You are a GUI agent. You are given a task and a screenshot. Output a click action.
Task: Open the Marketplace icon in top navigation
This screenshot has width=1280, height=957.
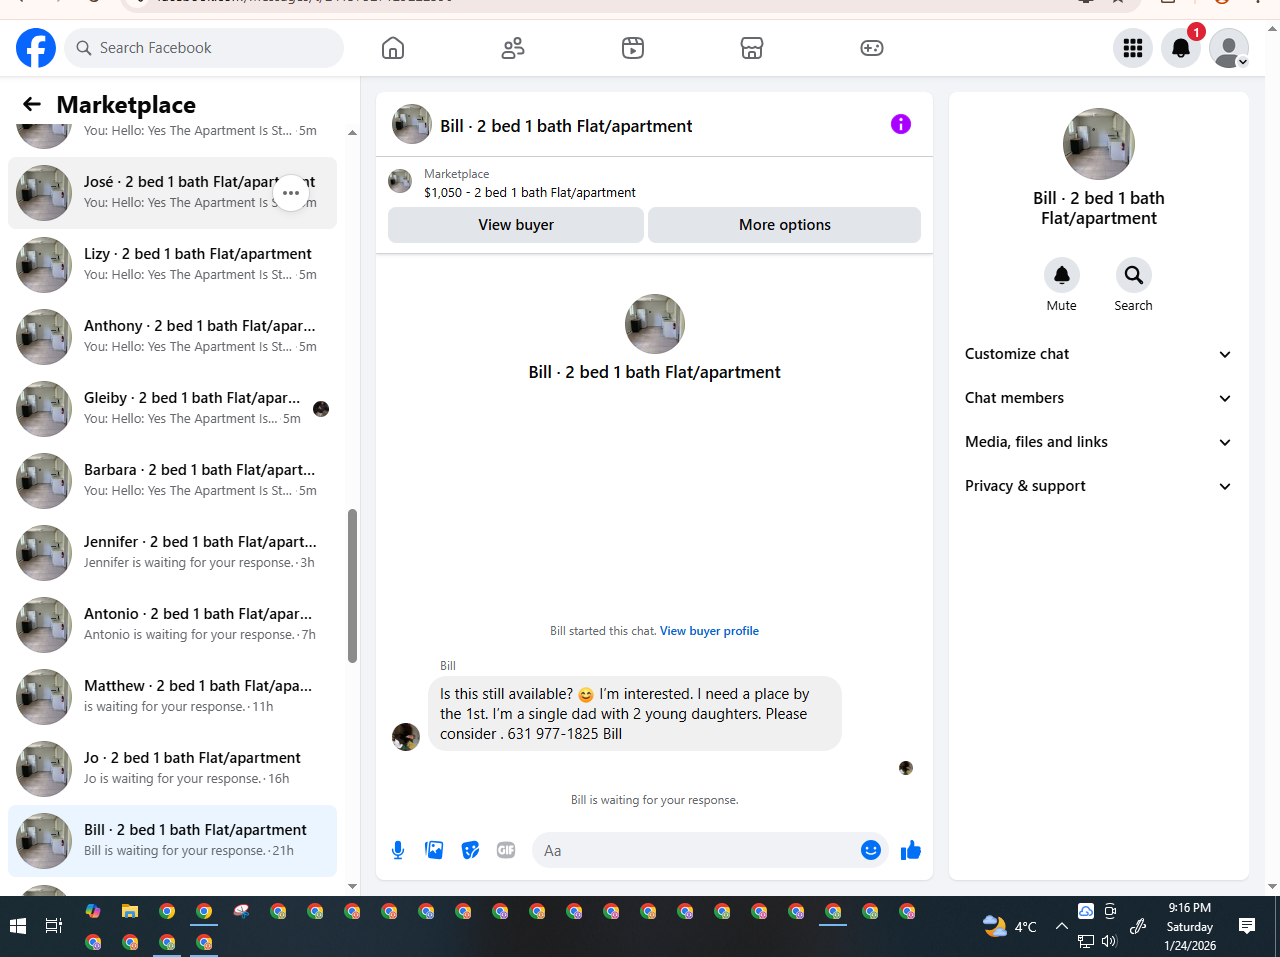point(752,48)
